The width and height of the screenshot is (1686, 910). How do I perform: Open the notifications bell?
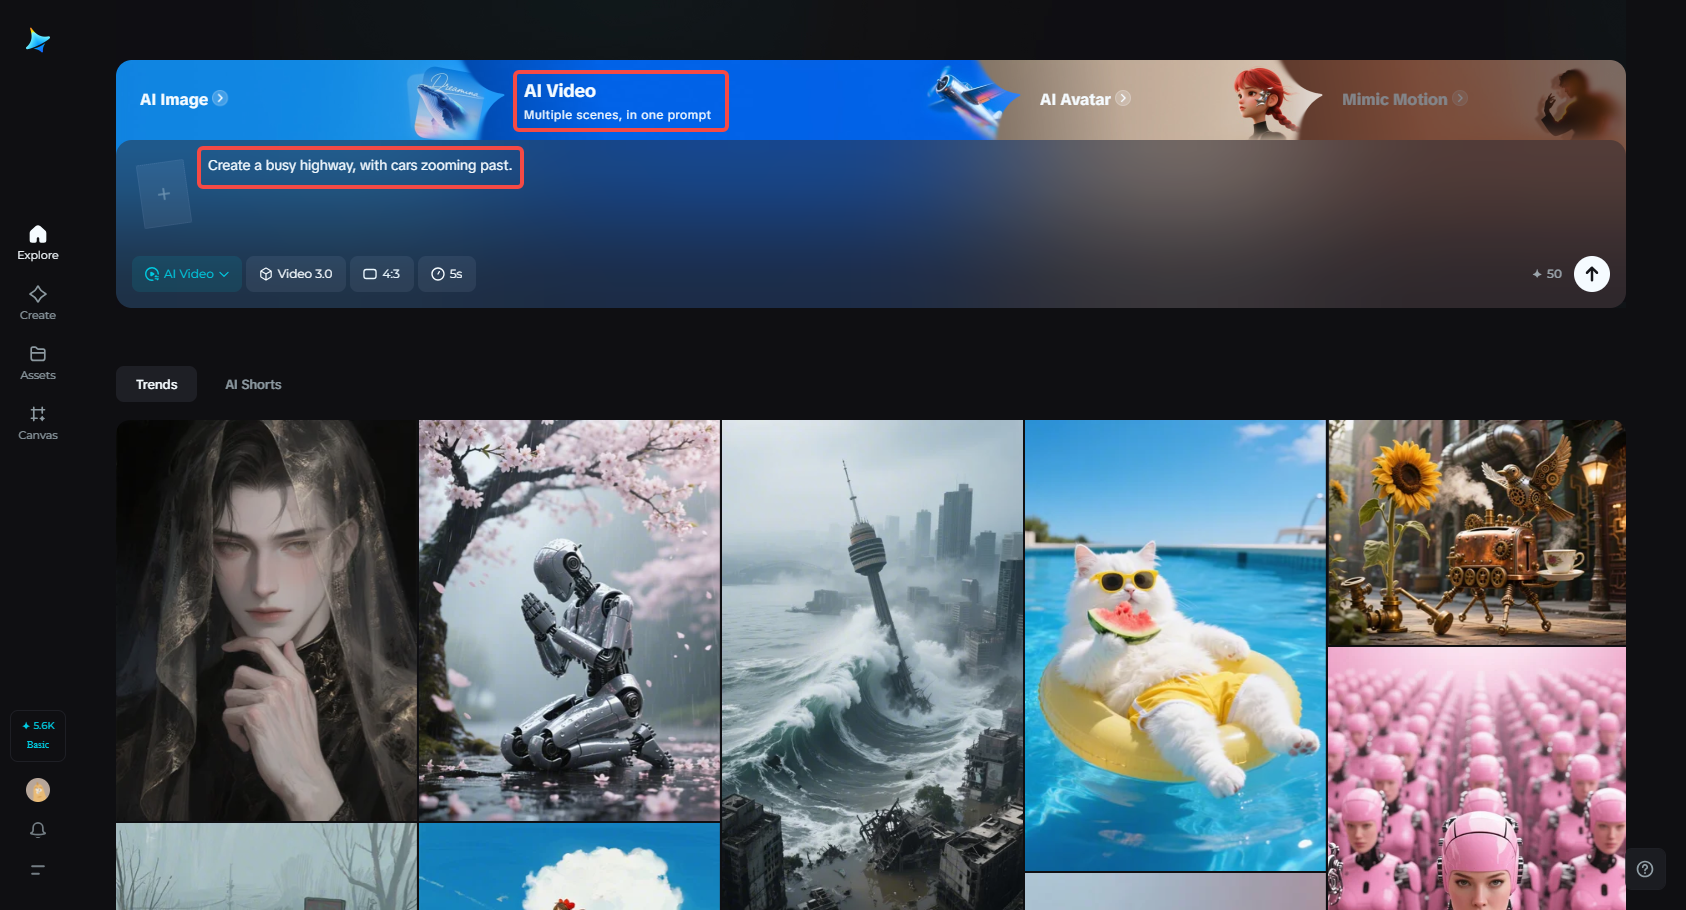(38, 830)
